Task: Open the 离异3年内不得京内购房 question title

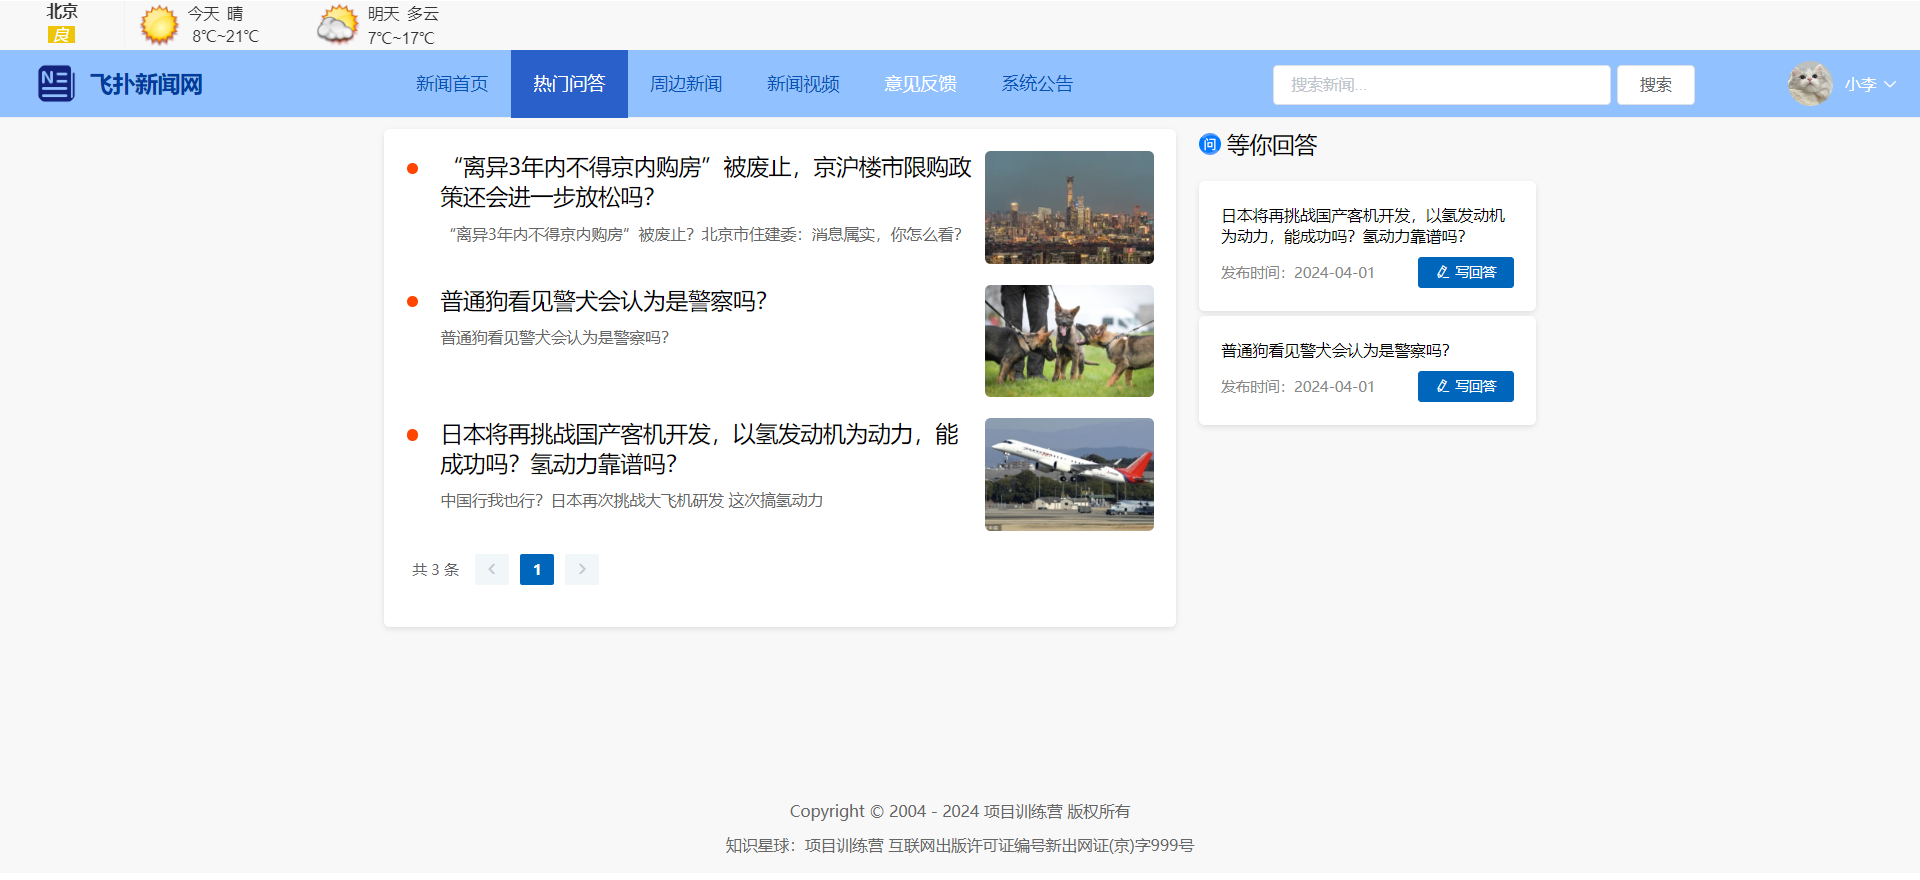Action: tap(706, 182)
